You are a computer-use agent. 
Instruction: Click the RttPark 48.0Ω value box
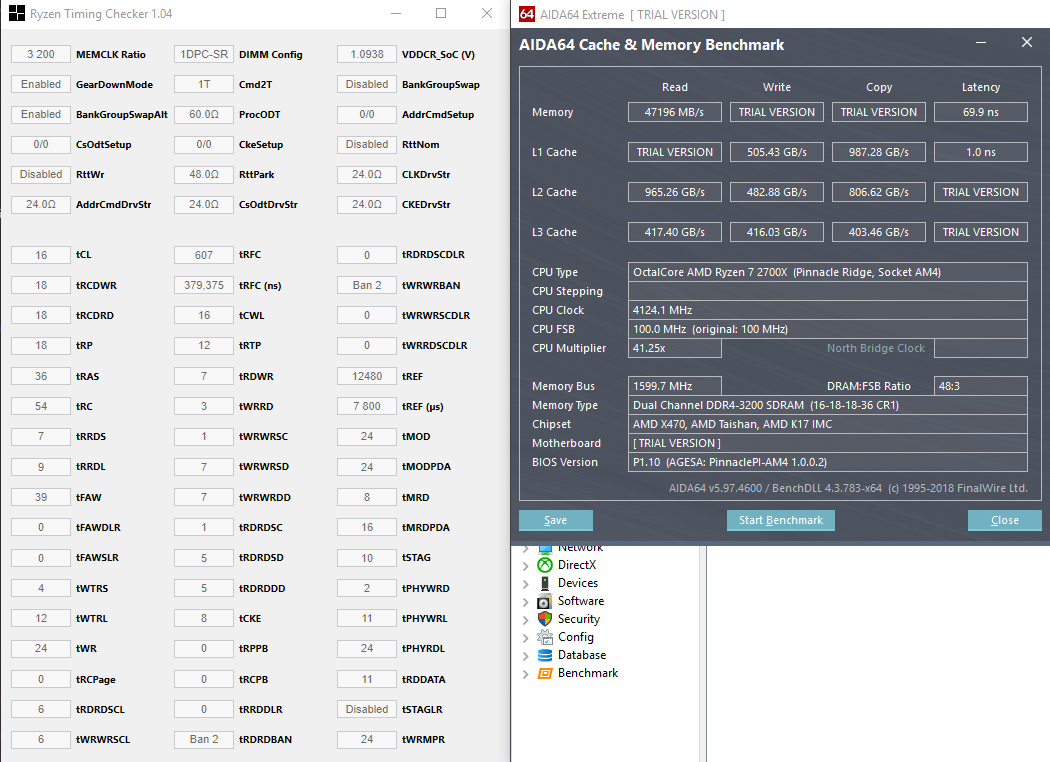tap(204, 174)
